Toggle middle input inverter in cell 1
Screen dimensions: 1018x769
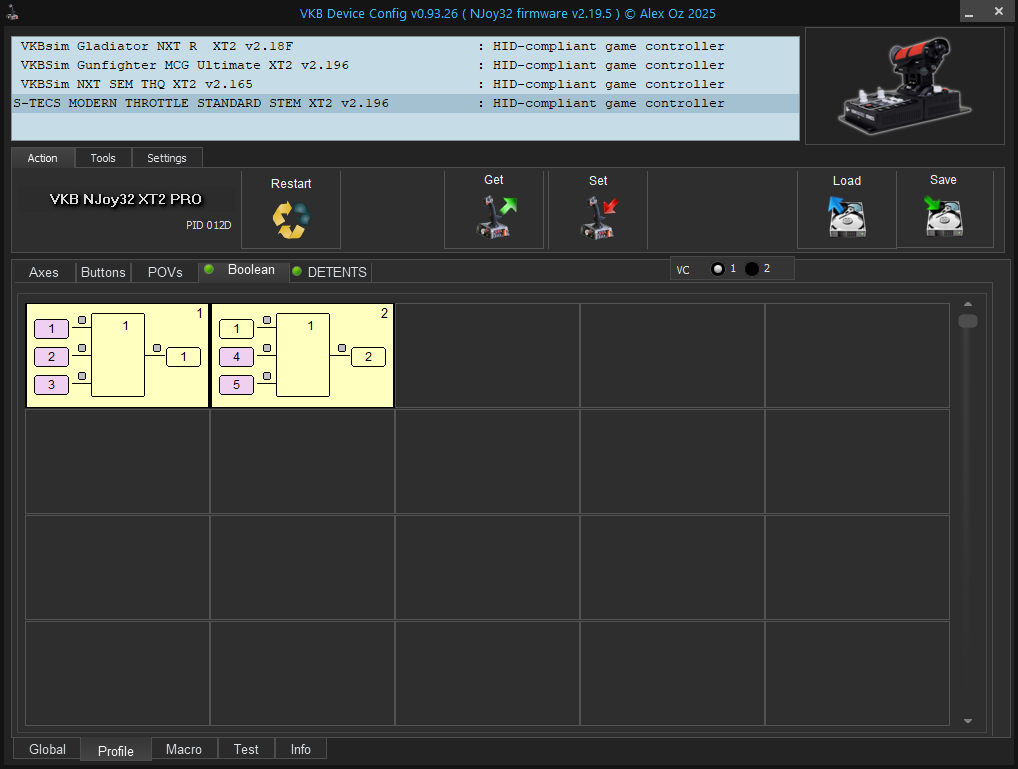(x=82, y=348)
